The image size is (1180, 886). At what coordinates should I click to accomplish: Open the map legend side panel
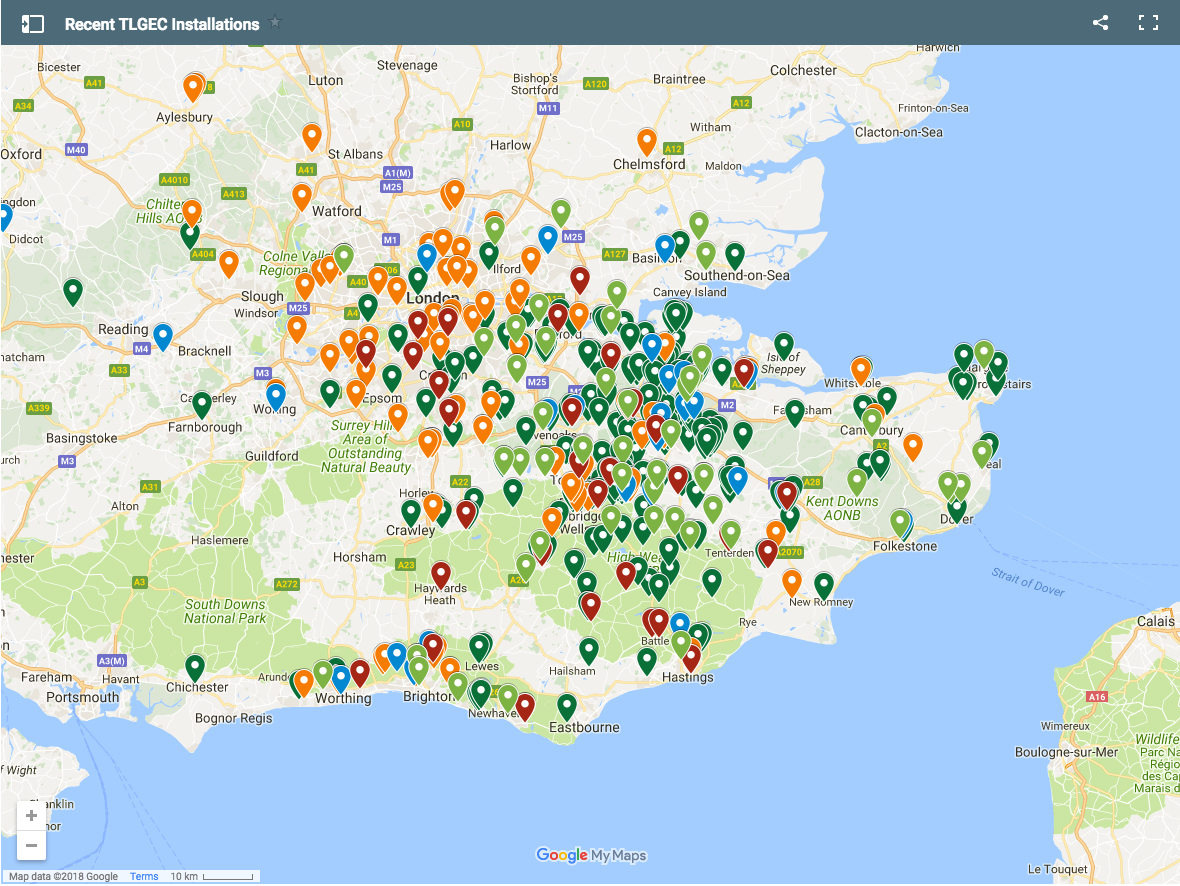point(33,22)
